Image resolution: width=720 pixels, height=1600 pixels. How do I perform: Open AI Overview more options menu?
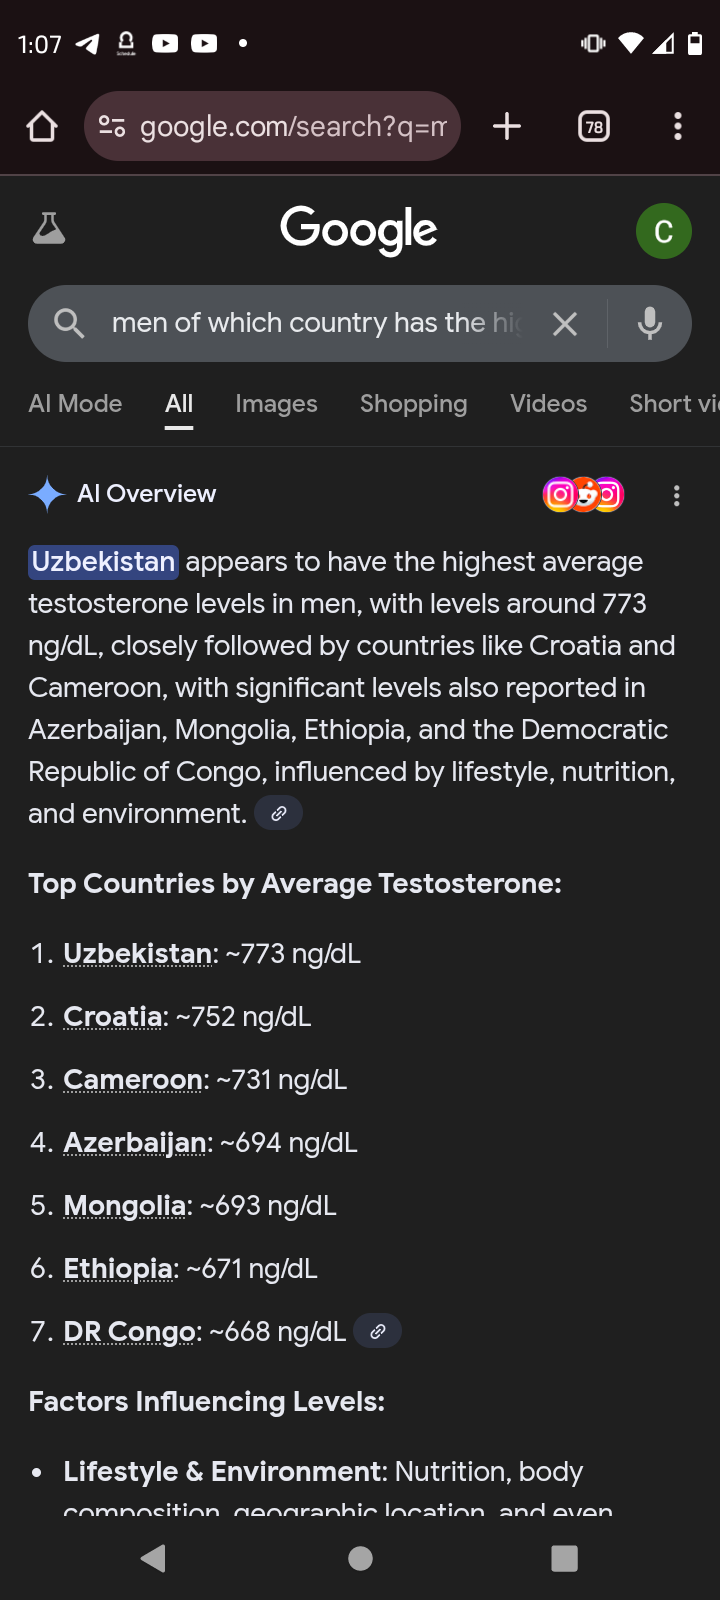(x=677, y=496)
